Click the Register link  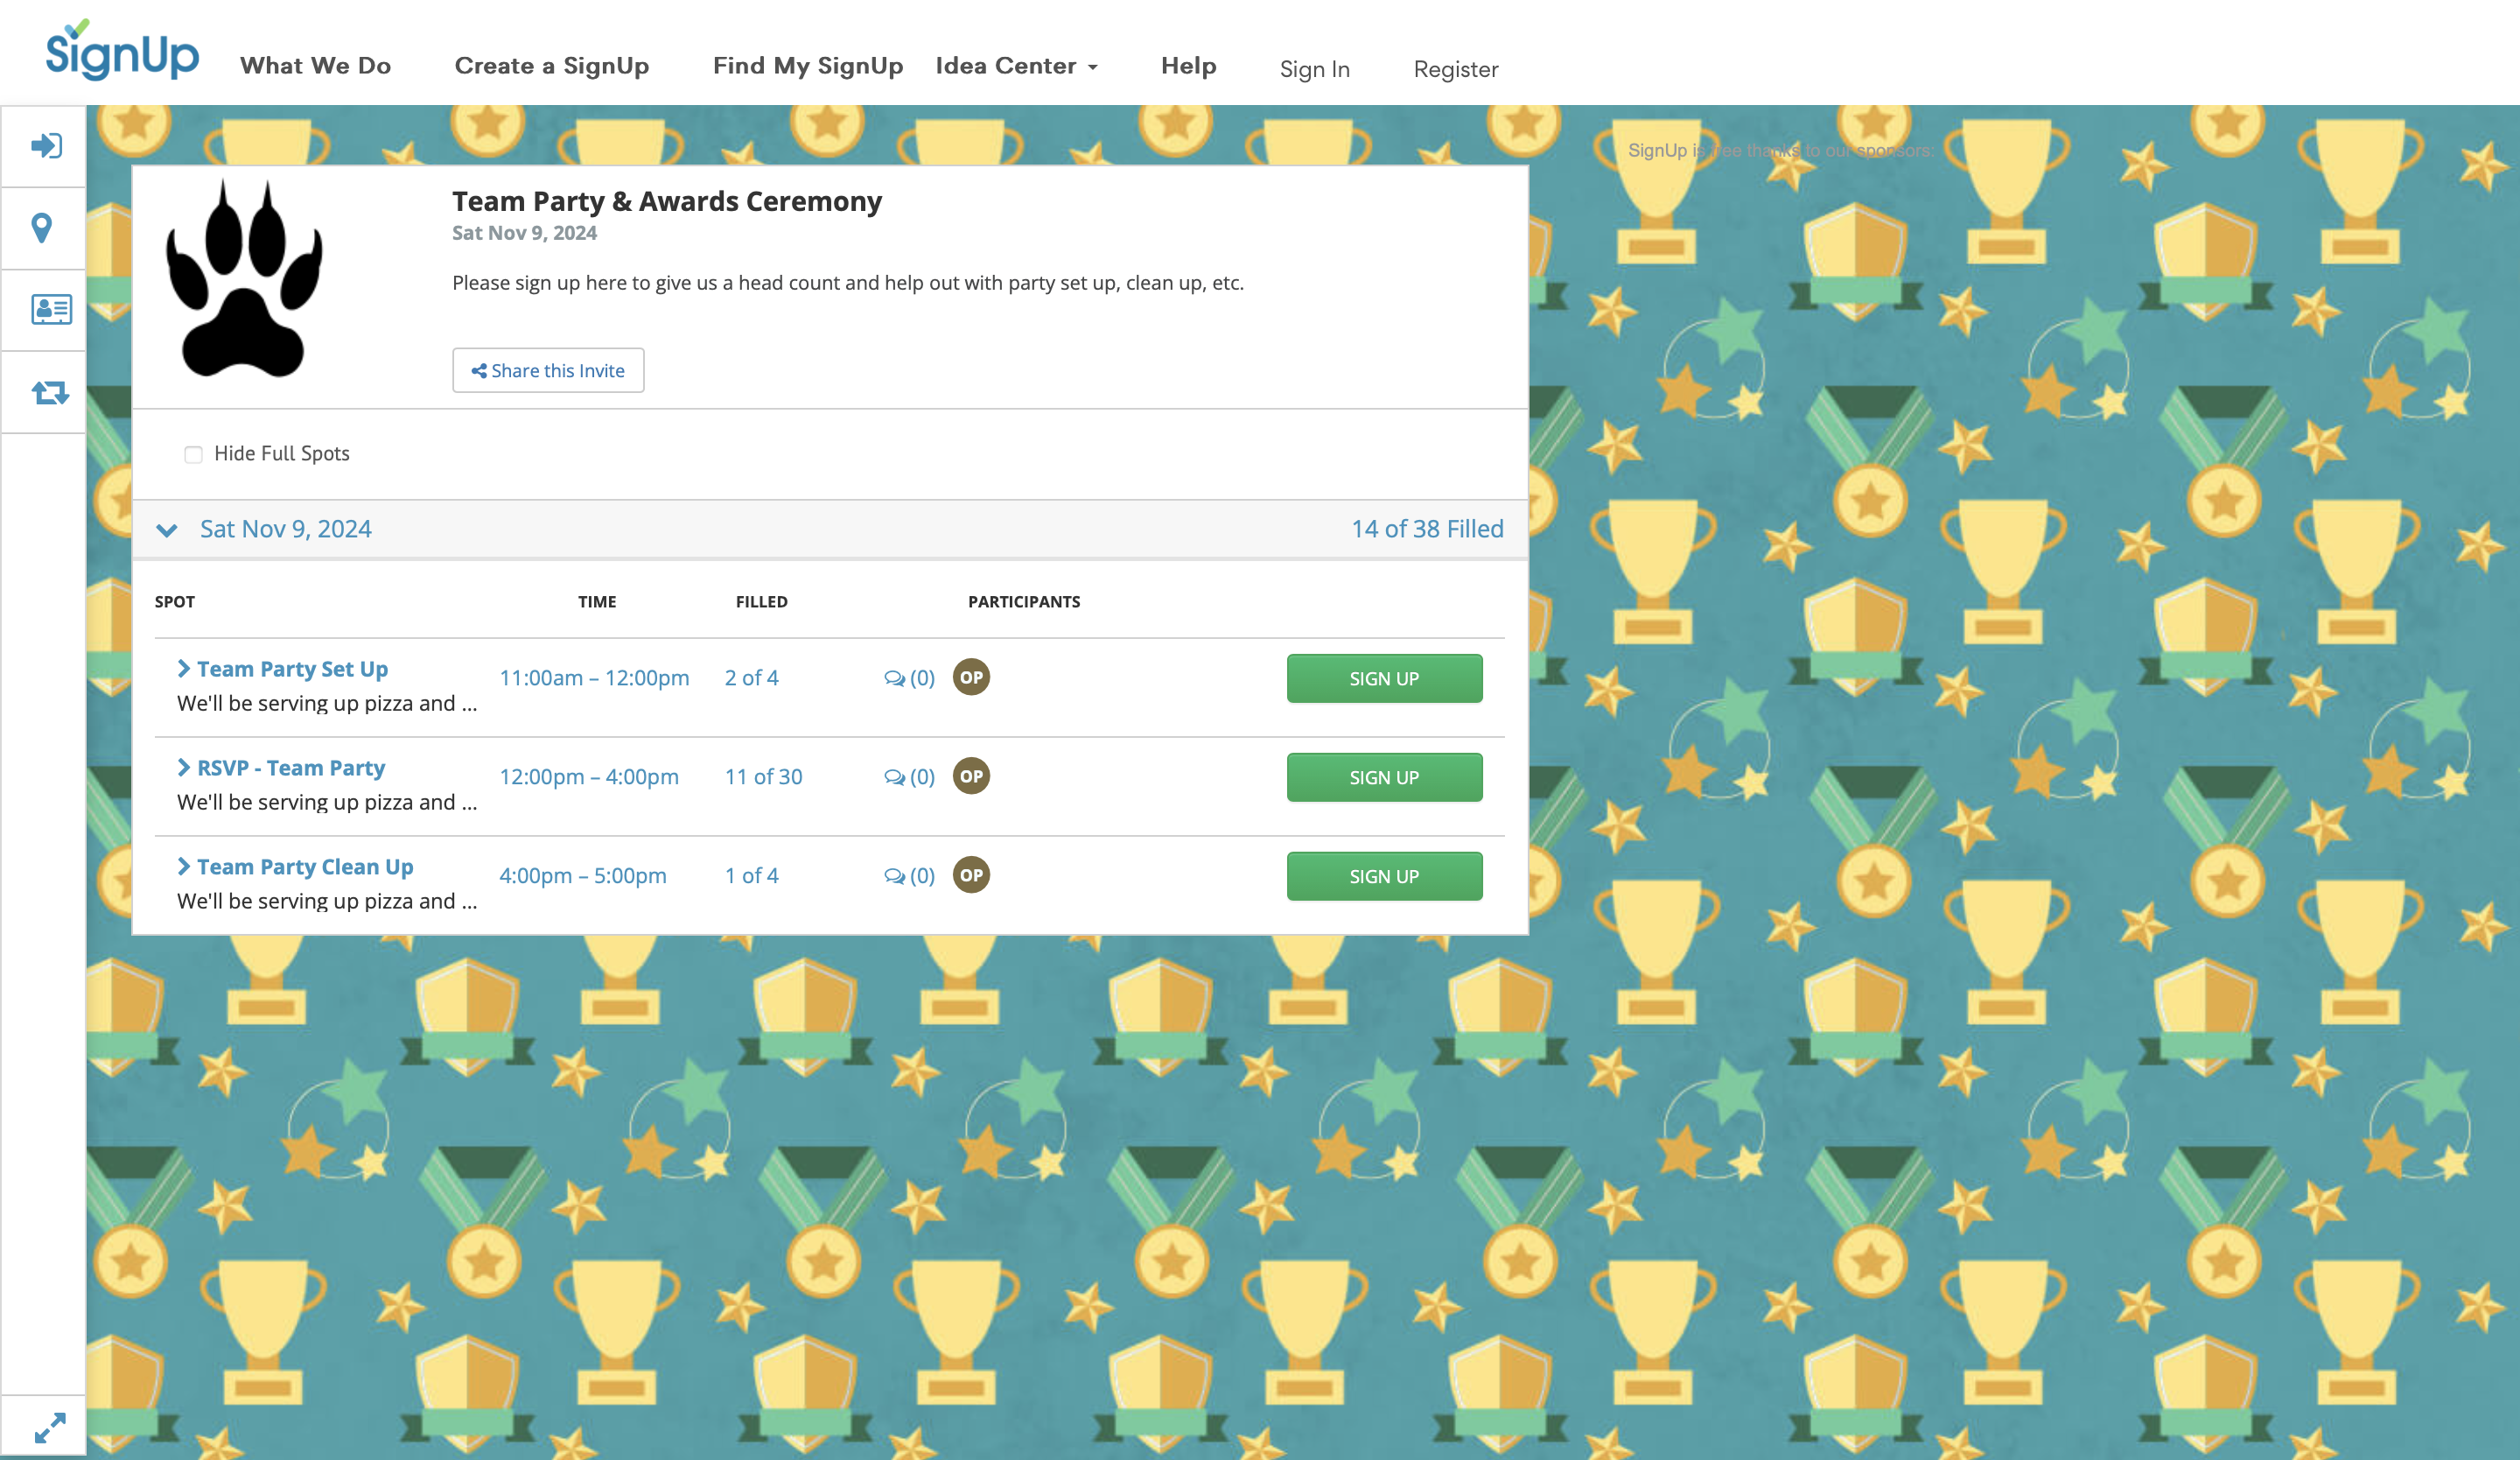click(x=1455, y=69)
